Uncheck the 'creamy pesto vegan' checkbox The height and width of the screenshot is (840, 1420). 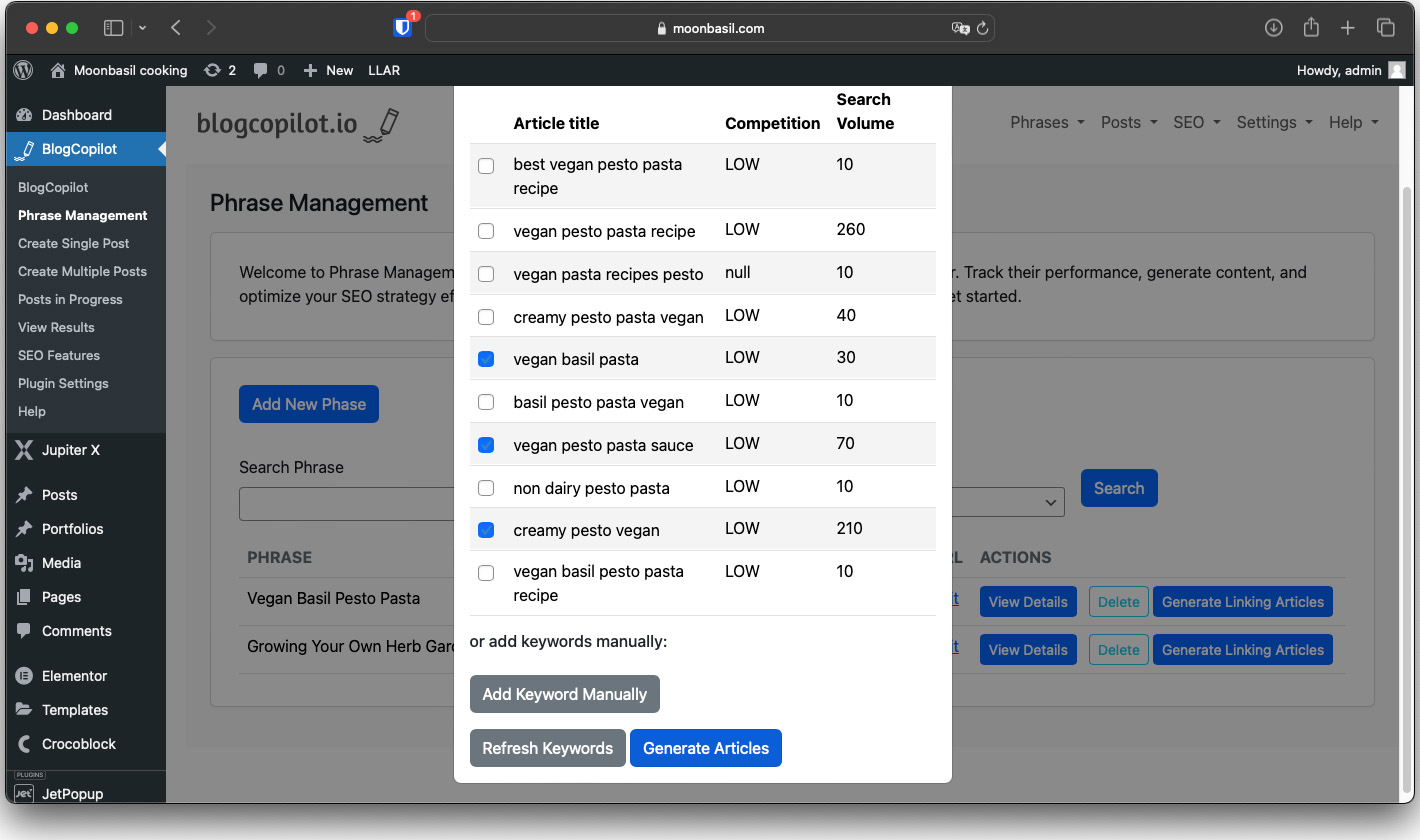[x=486, y=530]
